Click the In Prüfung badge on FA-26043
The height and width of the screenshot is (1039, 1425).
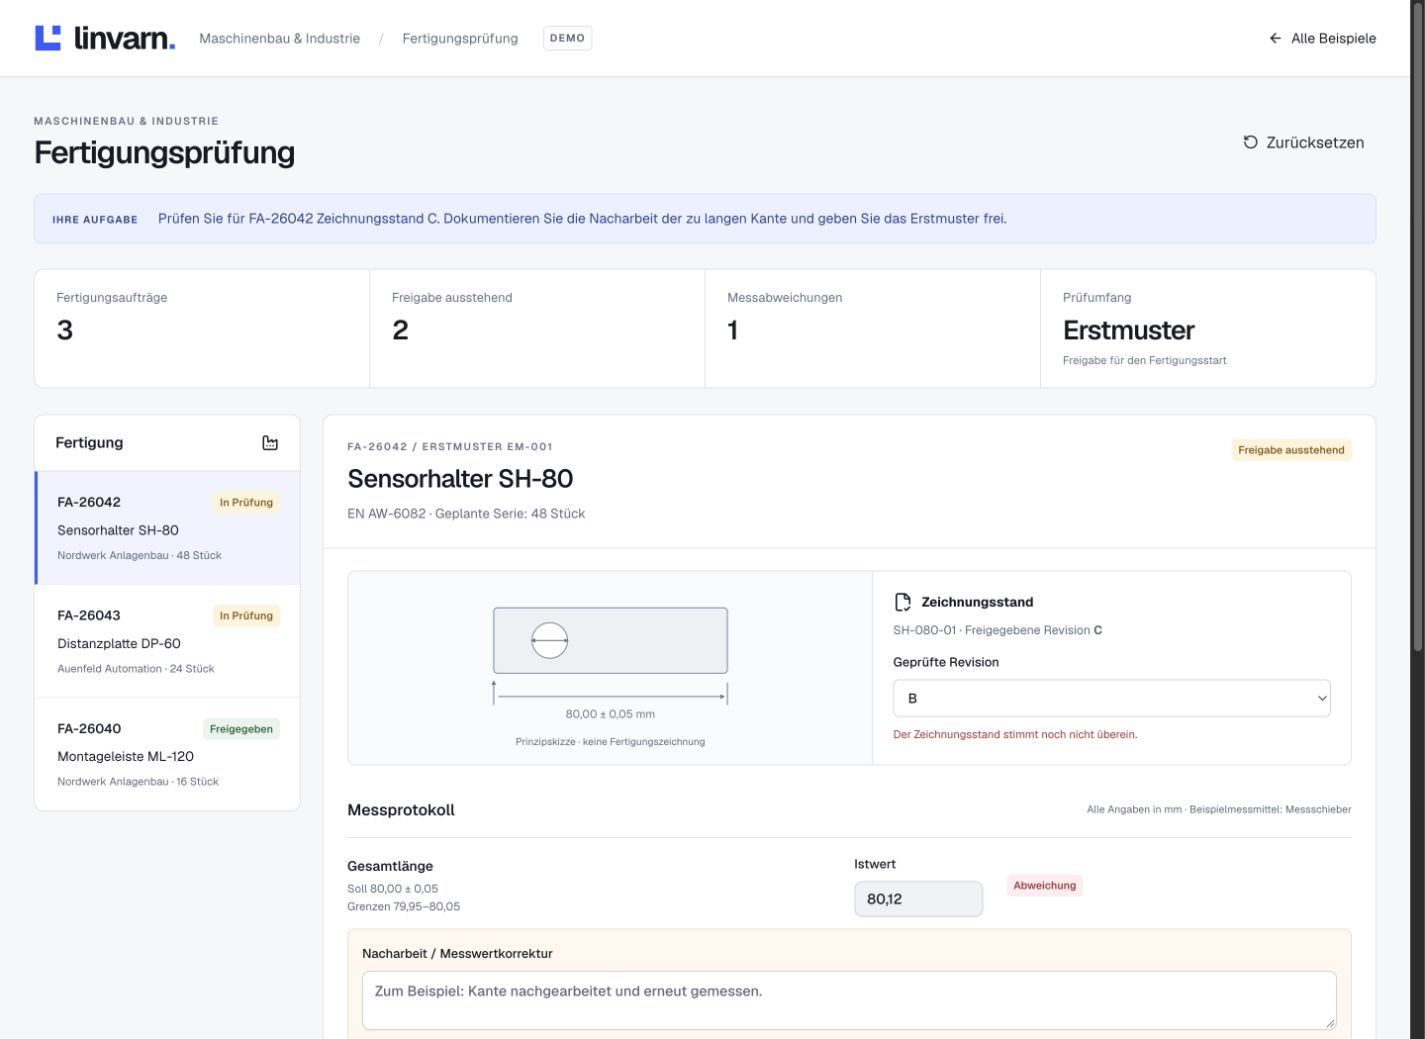pyautogui.click(x=246, y=616)
